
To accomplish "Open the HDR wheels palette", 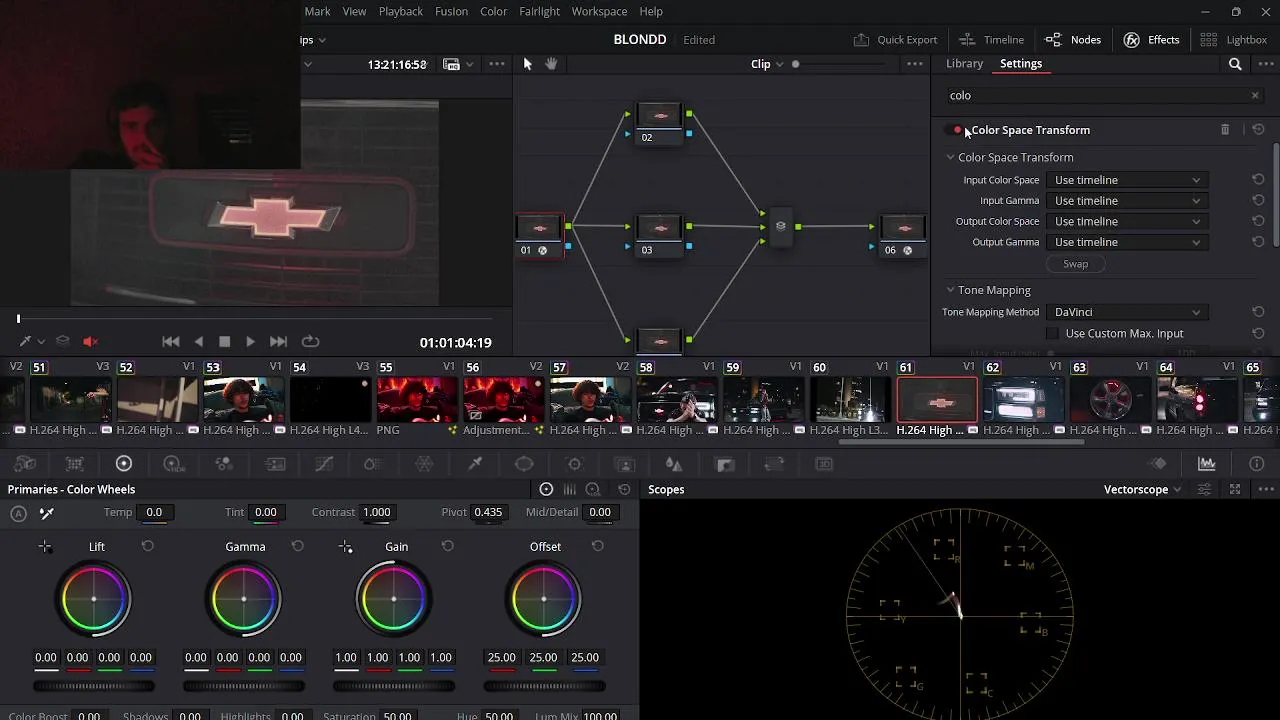I will point(174,464).
